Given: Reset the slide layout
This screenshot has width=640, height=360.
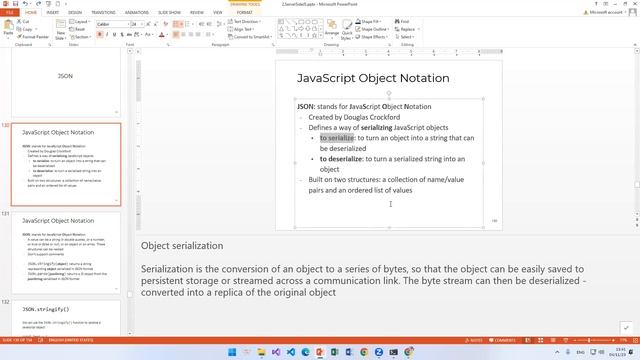Looking at the screenshot, I should (x=77, y=29).
